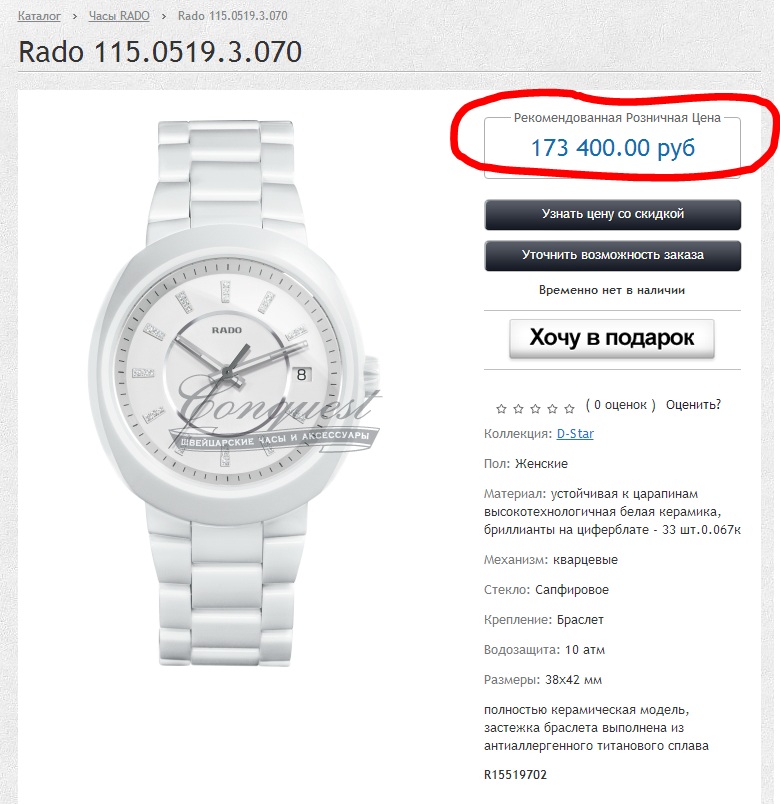Click the fifth rating star
The width and height of the screenshot is (780, 804).
569,408
